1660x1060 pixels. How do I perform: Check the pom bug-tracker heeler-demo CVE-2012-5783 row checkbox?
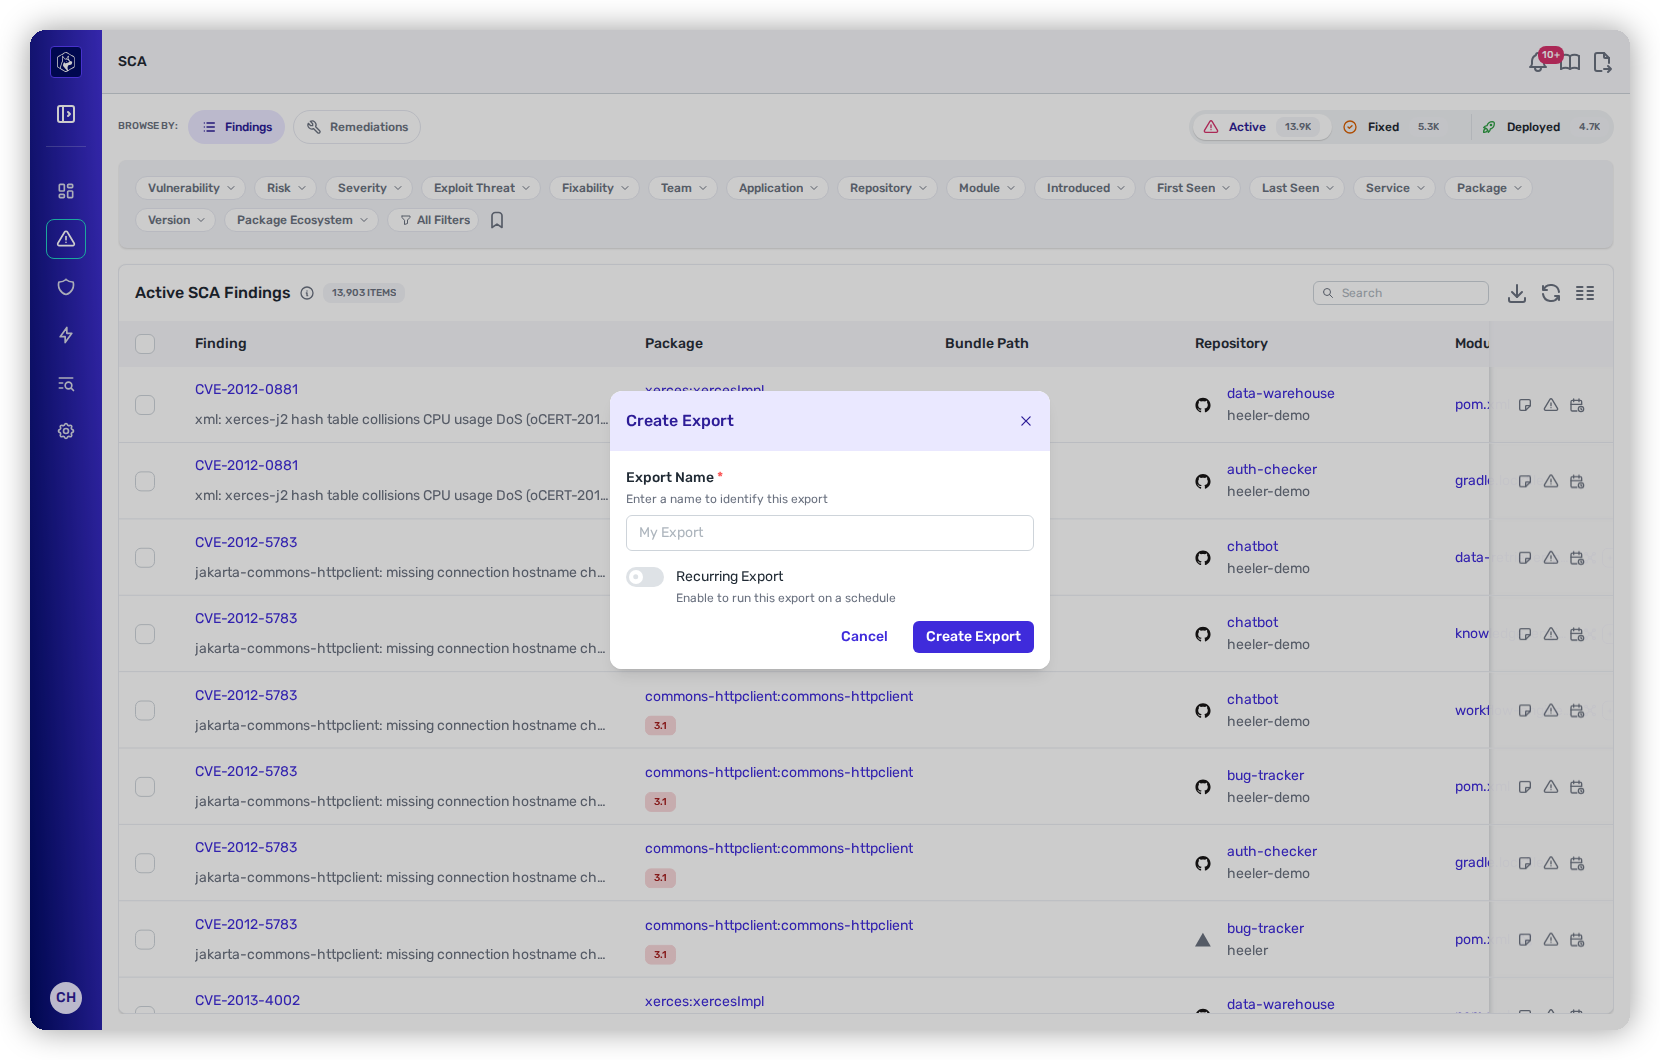[145, 787]
